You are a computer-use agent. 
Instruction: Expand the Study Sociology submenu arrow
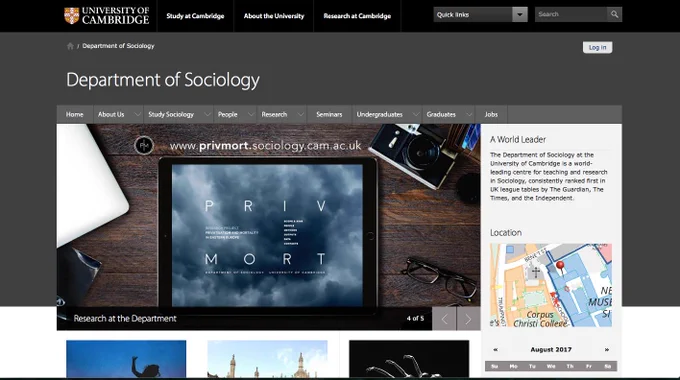207,115
